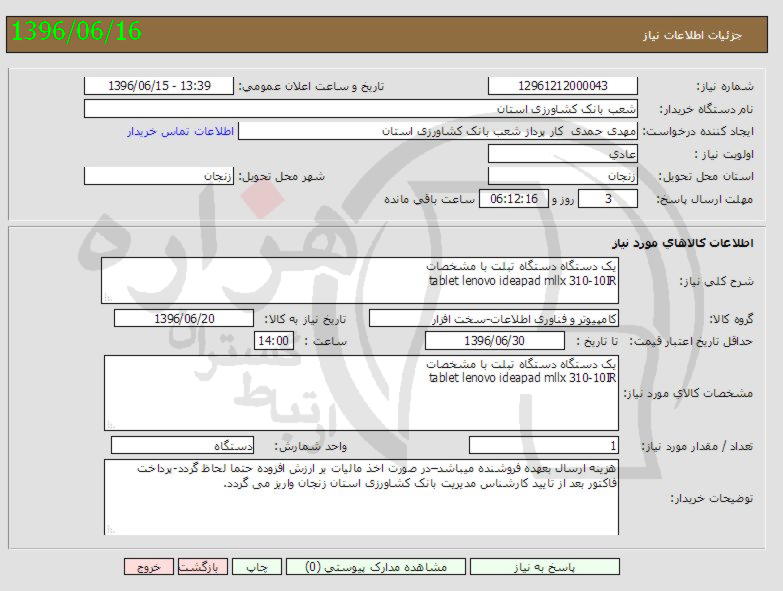
Task: Click inside the توضیحات خریدار textarea
Action: tap(360, 496)
